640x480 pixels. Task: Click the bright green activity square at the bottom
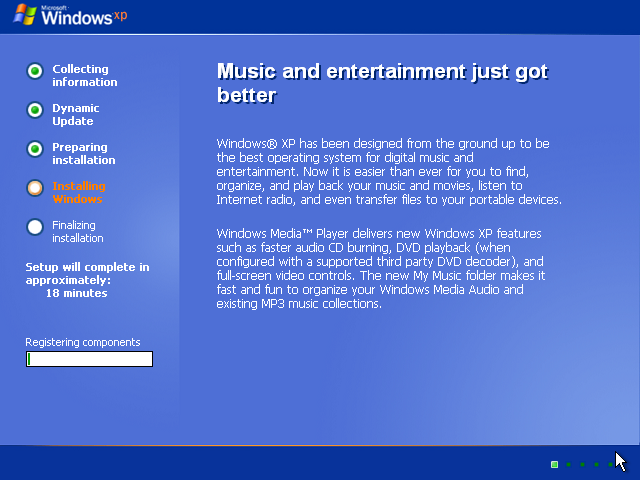tap(554, 464)
